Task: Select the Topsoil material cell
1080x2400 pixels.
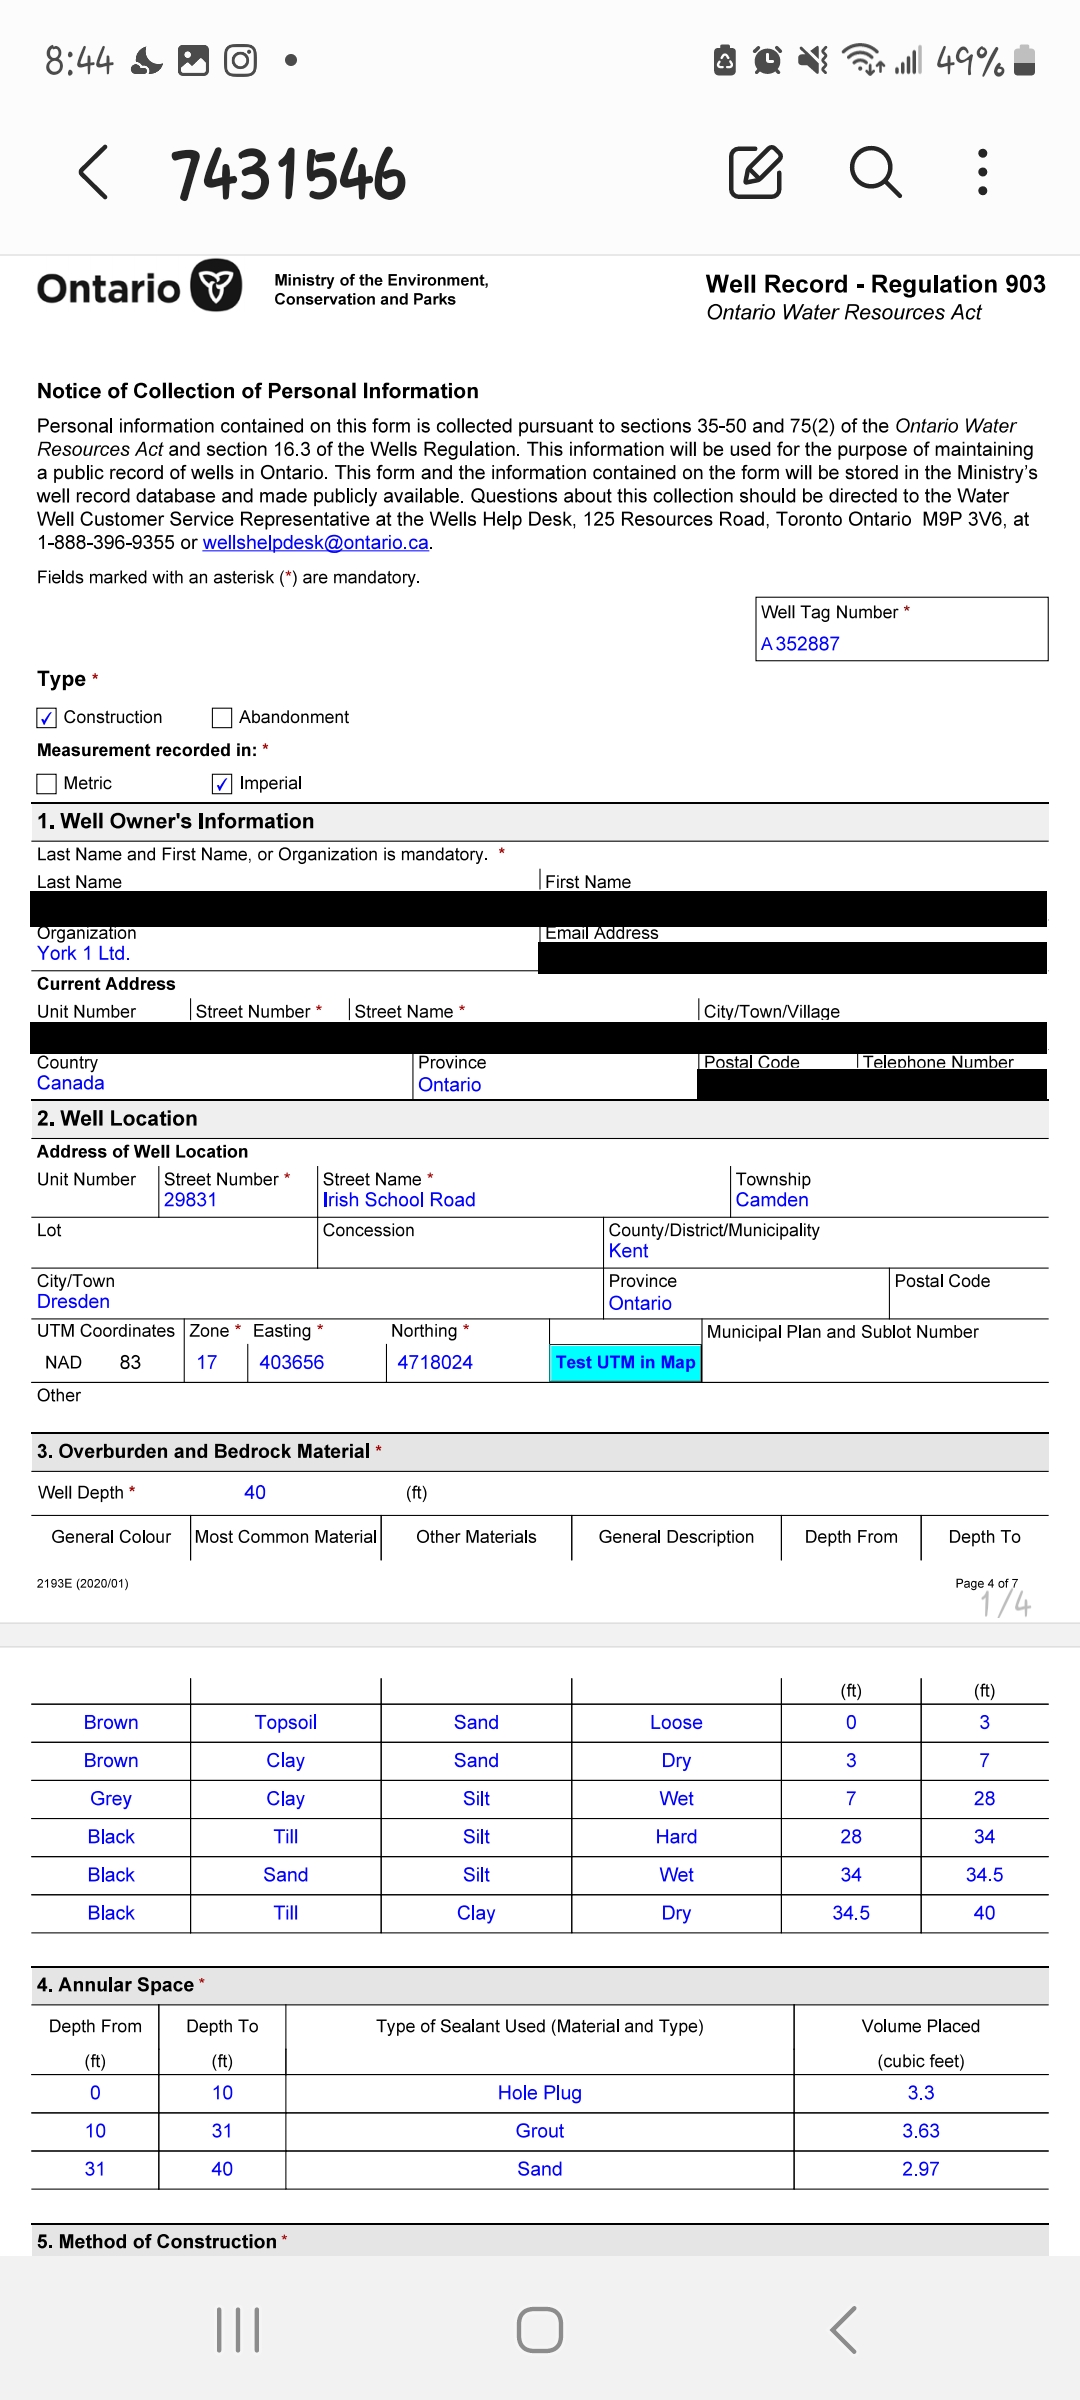Action: click(286, 1723)
